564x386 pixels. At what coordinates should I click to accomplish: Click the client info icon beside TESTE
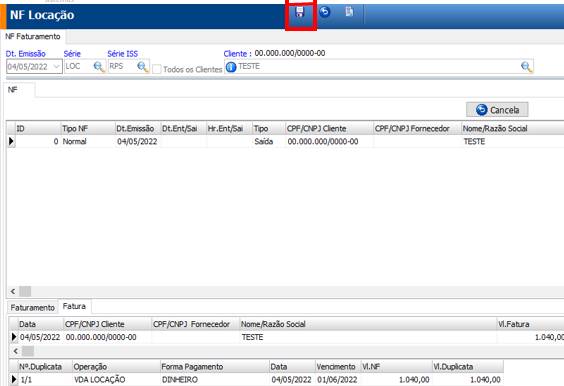[x=231, y=67]
